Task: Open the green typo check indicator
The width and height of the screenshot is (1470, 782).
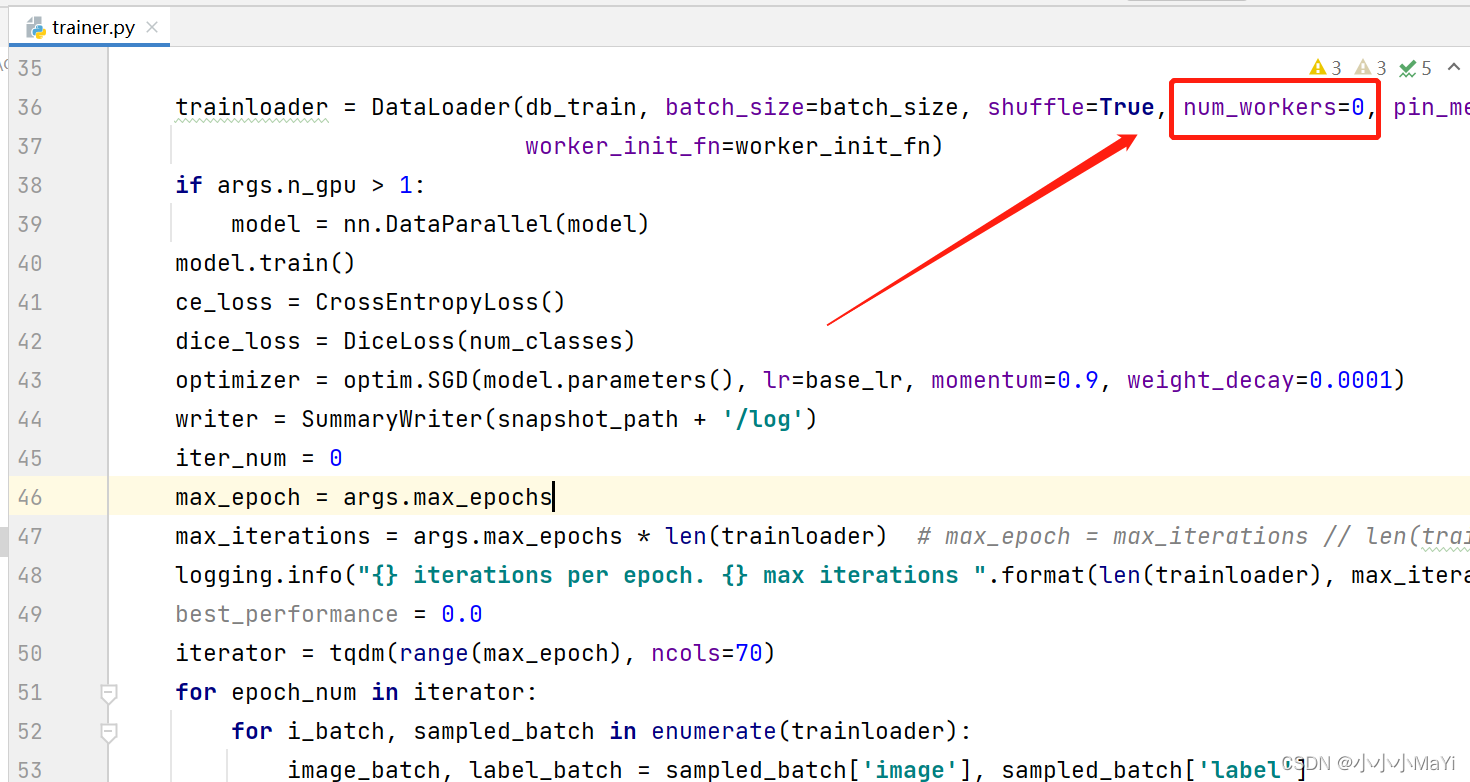Action: pos(1416,68)
